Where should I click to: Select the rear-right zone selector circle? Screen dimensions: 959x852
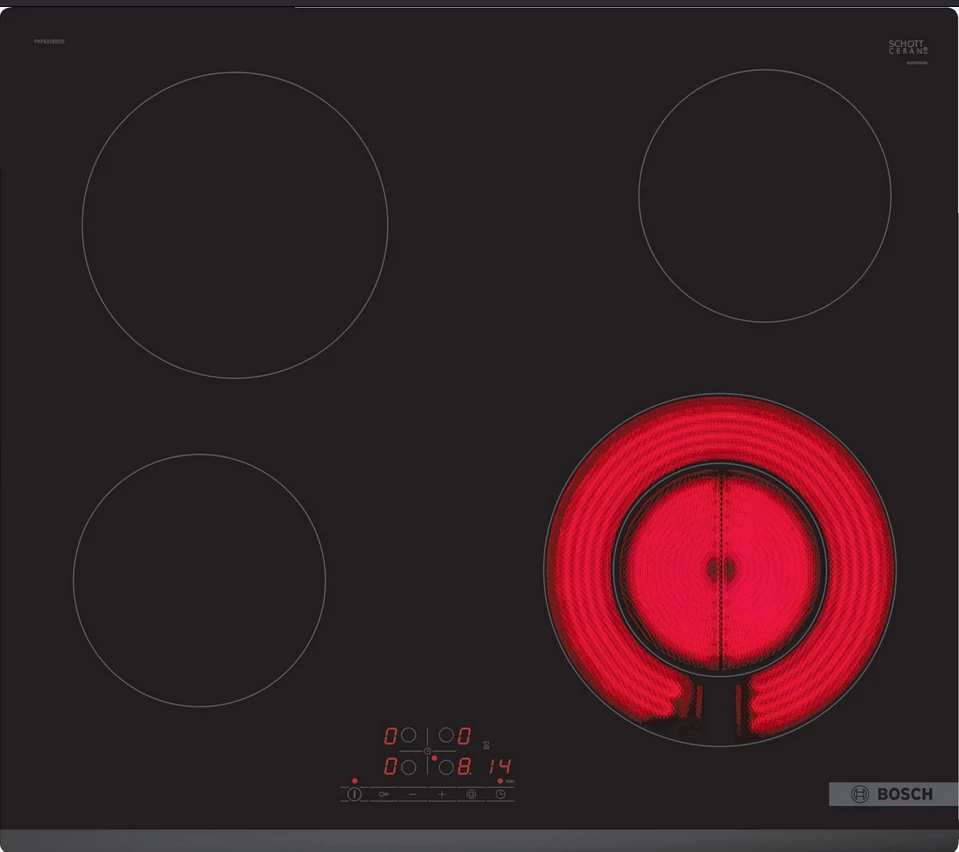pyautogui.click(x=445, y=736)
